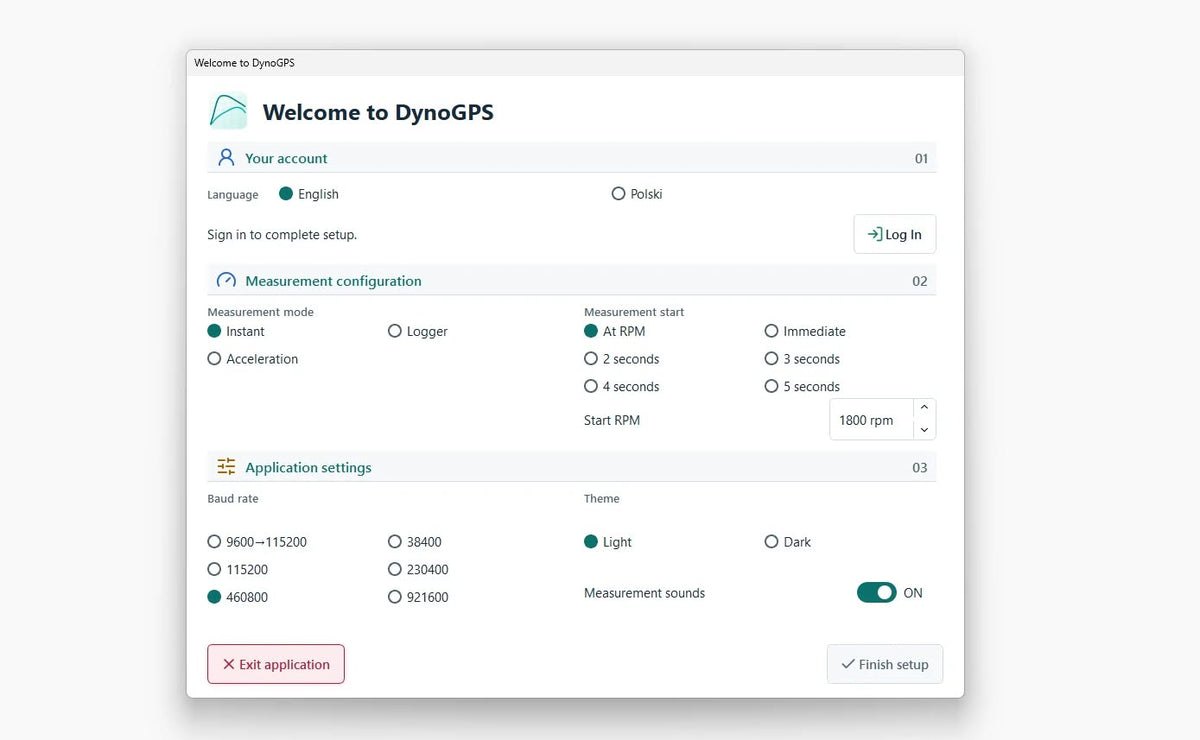
Task: Click Finish setup button
Action: click(x=885, y=664)
